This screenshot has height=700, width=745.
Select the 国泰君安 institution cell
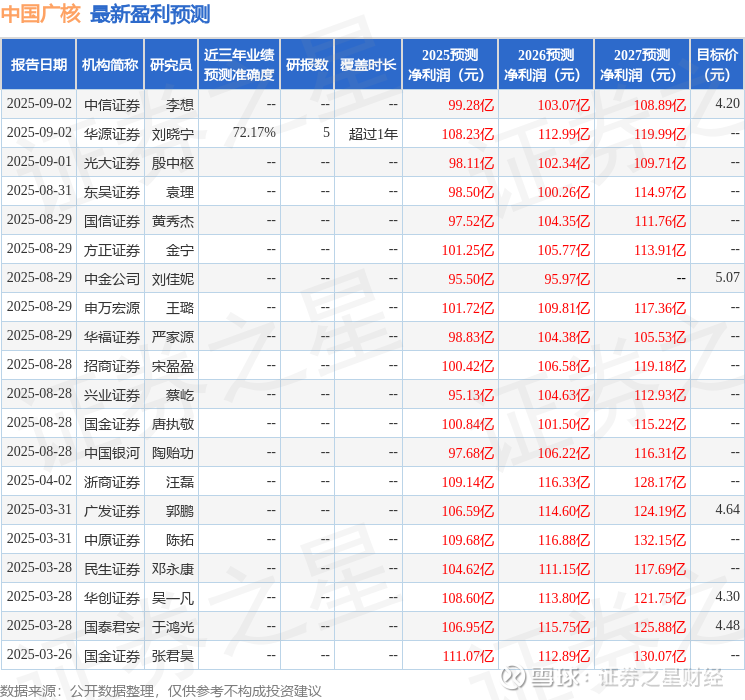pos(112,627)
